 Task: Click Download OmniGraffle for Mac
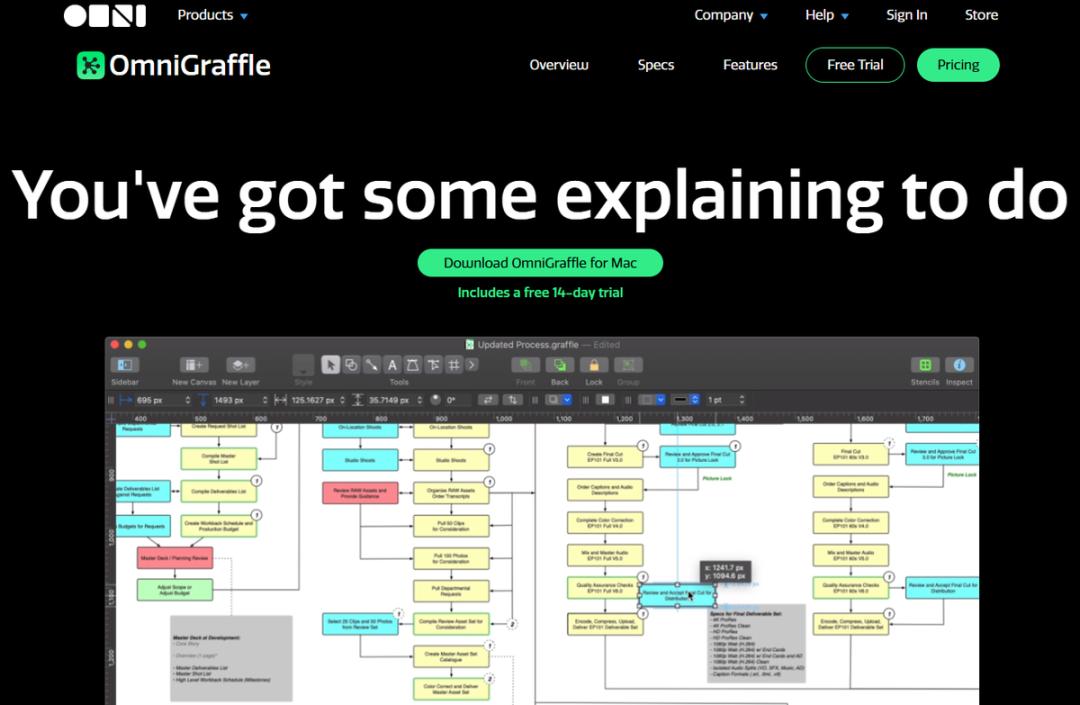tap(540, 263)
